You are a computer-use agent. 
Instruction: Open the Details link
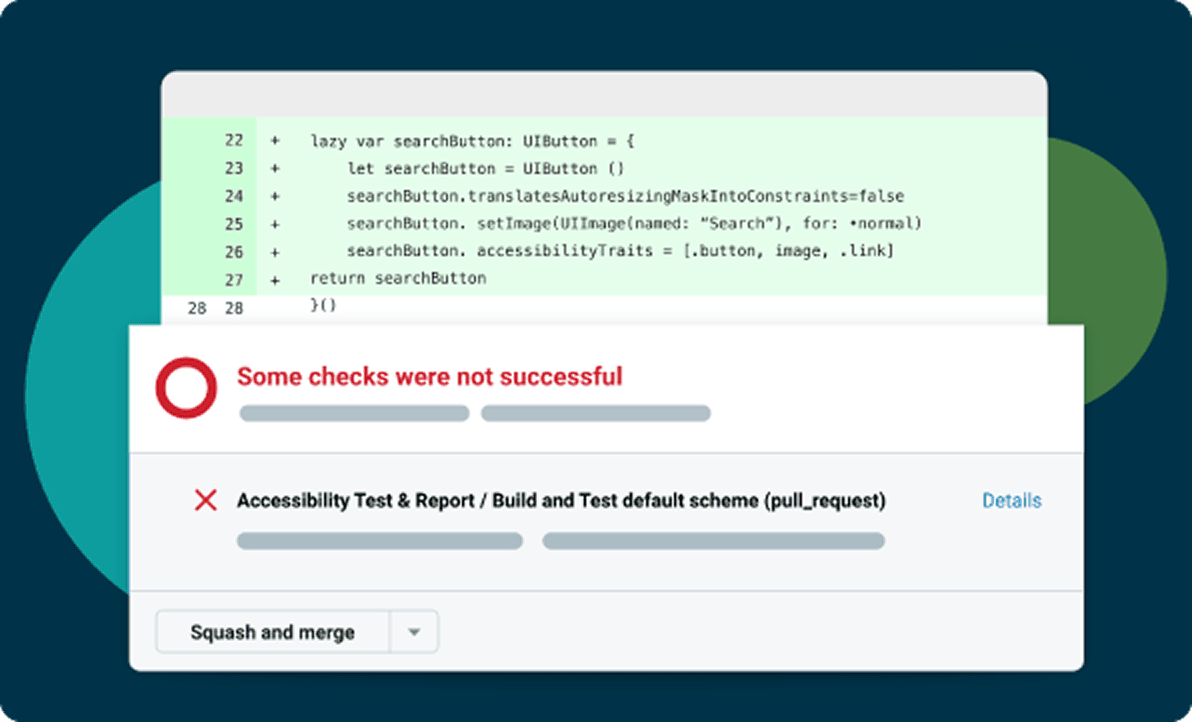click(x=1011, y=501)
